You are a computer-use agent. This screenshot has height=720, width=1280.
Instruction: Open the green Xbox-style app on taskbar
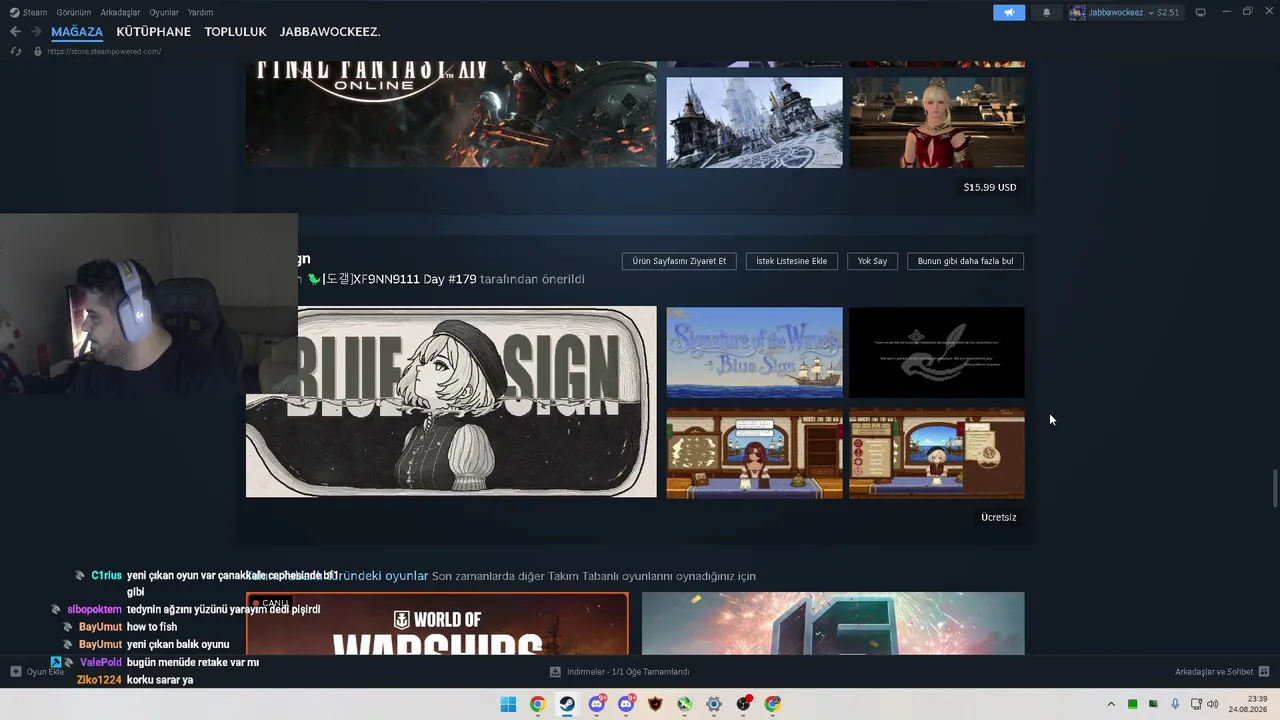pyautogui.click(x=684, y=704)
